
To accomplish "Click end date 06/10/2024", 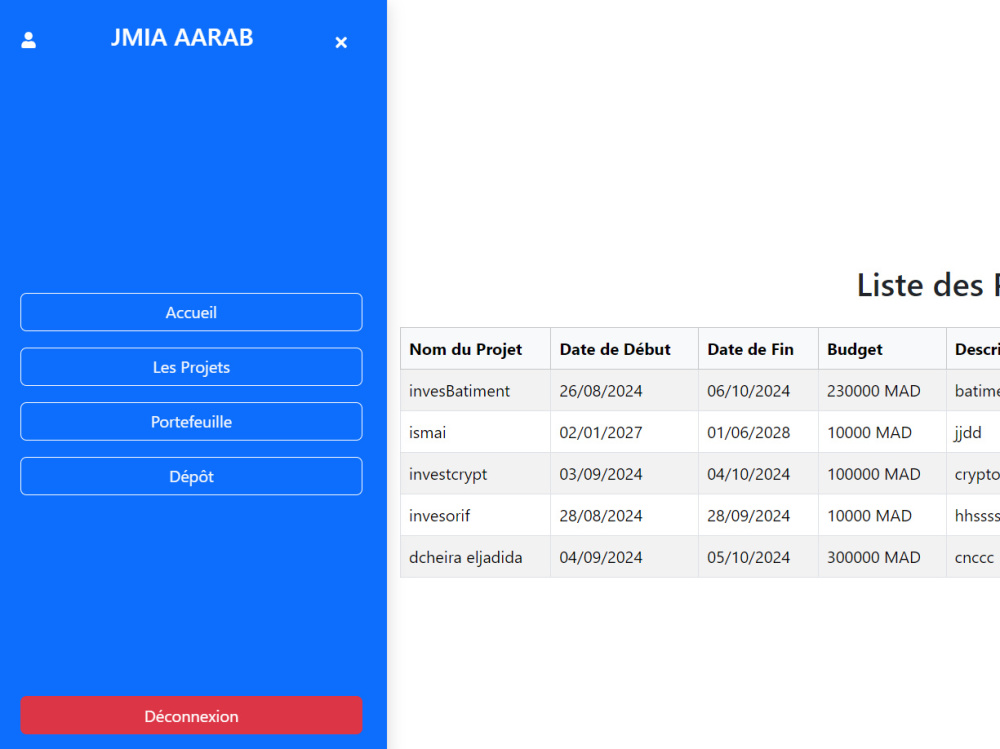I will click(x=749, y=391).
